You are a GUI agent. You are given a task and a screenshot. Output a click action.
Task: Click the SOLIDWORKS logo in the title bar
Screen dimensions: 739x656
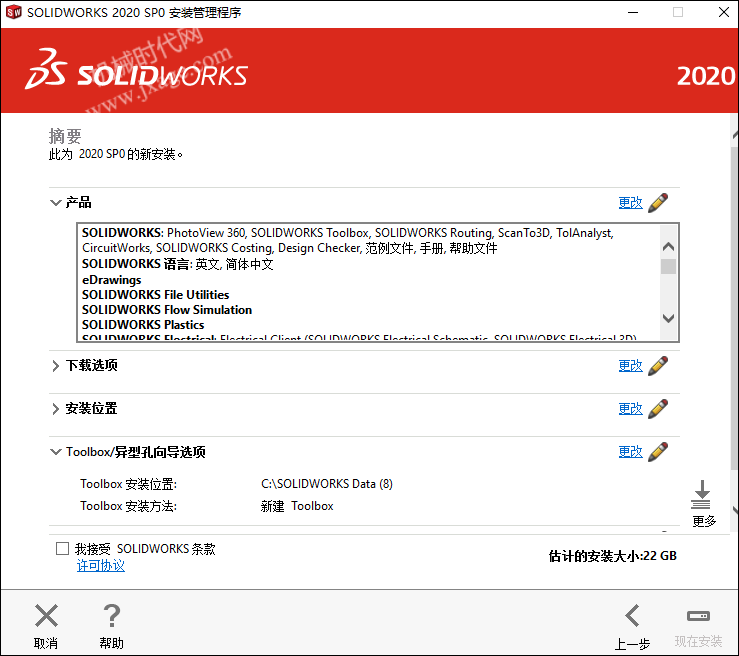(x=14, y=12)
